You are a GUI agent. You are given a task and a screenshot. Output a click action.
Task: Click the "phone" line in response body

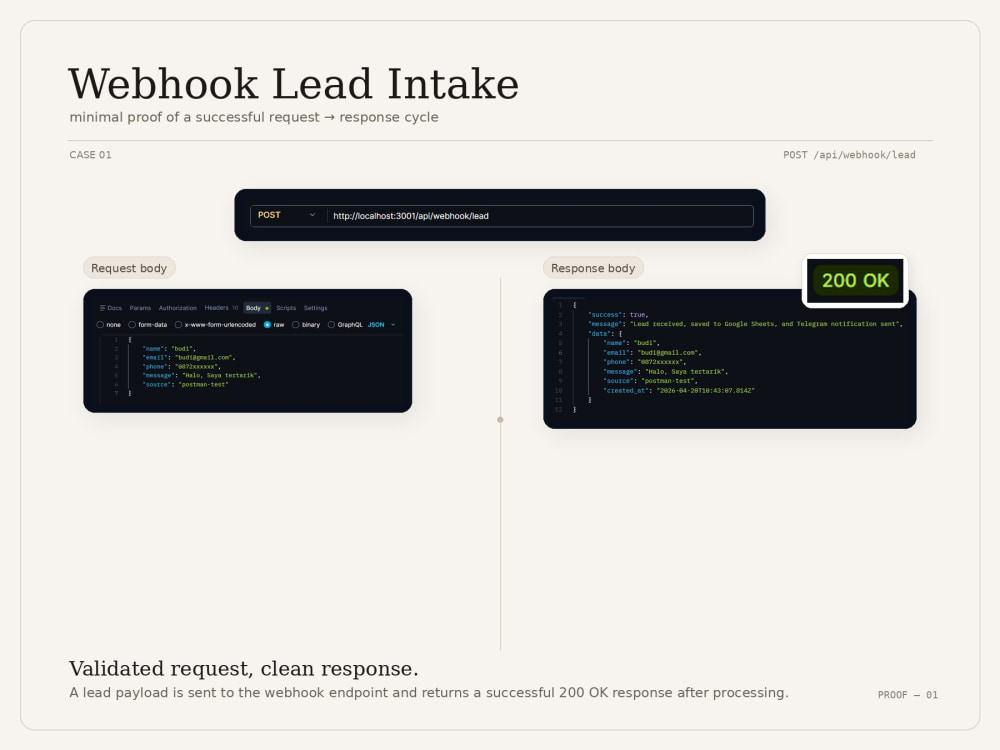tap(644, 362)
